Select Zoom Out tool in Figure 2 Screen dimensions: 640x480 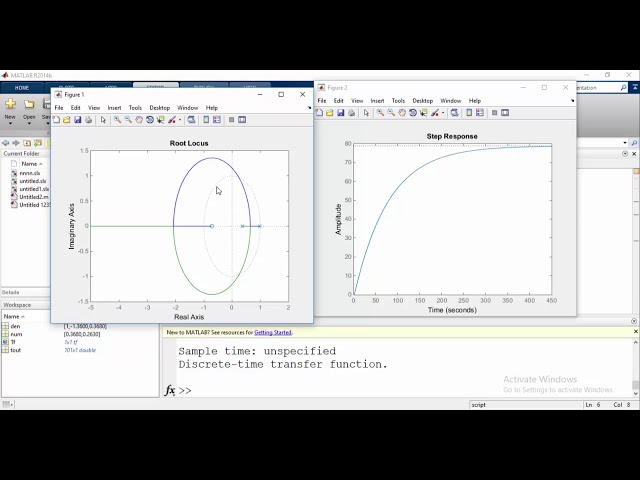[391, 113]
